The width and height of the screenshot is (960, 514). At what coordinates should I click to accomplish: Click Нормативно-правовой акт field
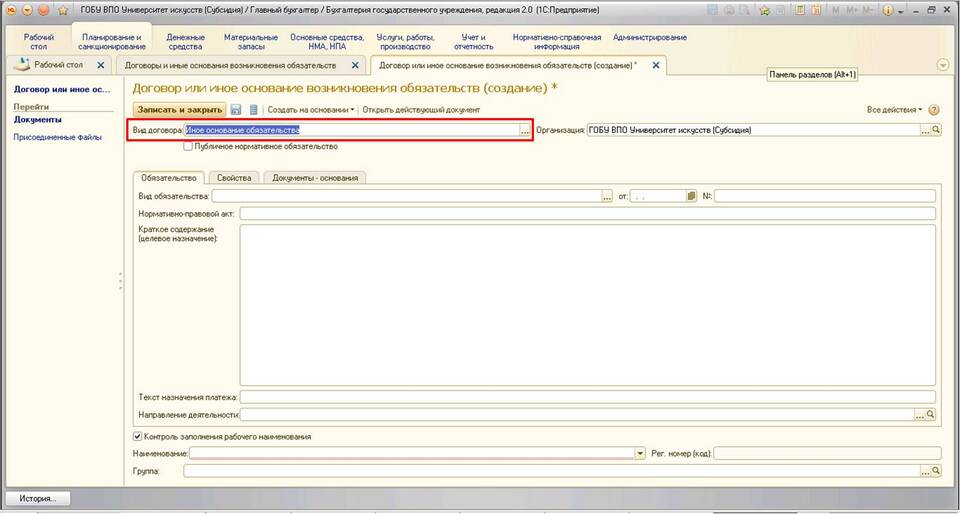coord(588,214)
